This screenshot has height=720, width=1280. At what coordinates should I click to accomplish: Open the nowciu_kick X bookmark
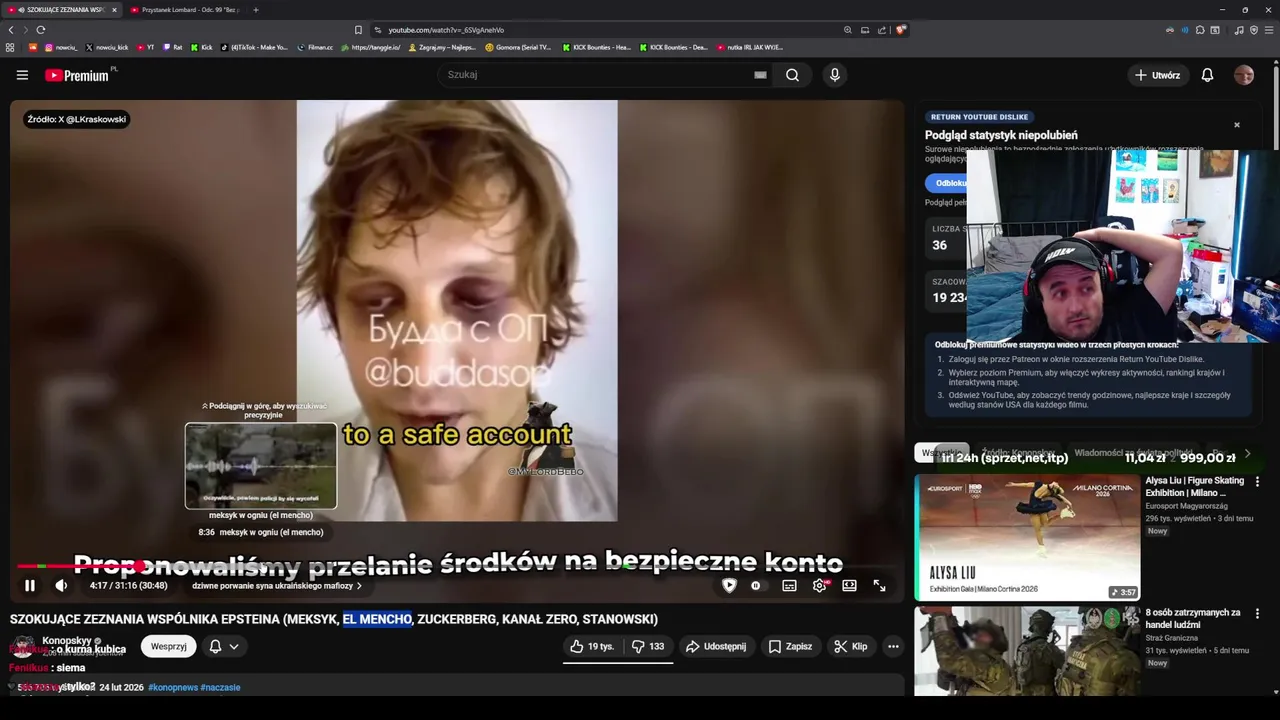point(107,47)
